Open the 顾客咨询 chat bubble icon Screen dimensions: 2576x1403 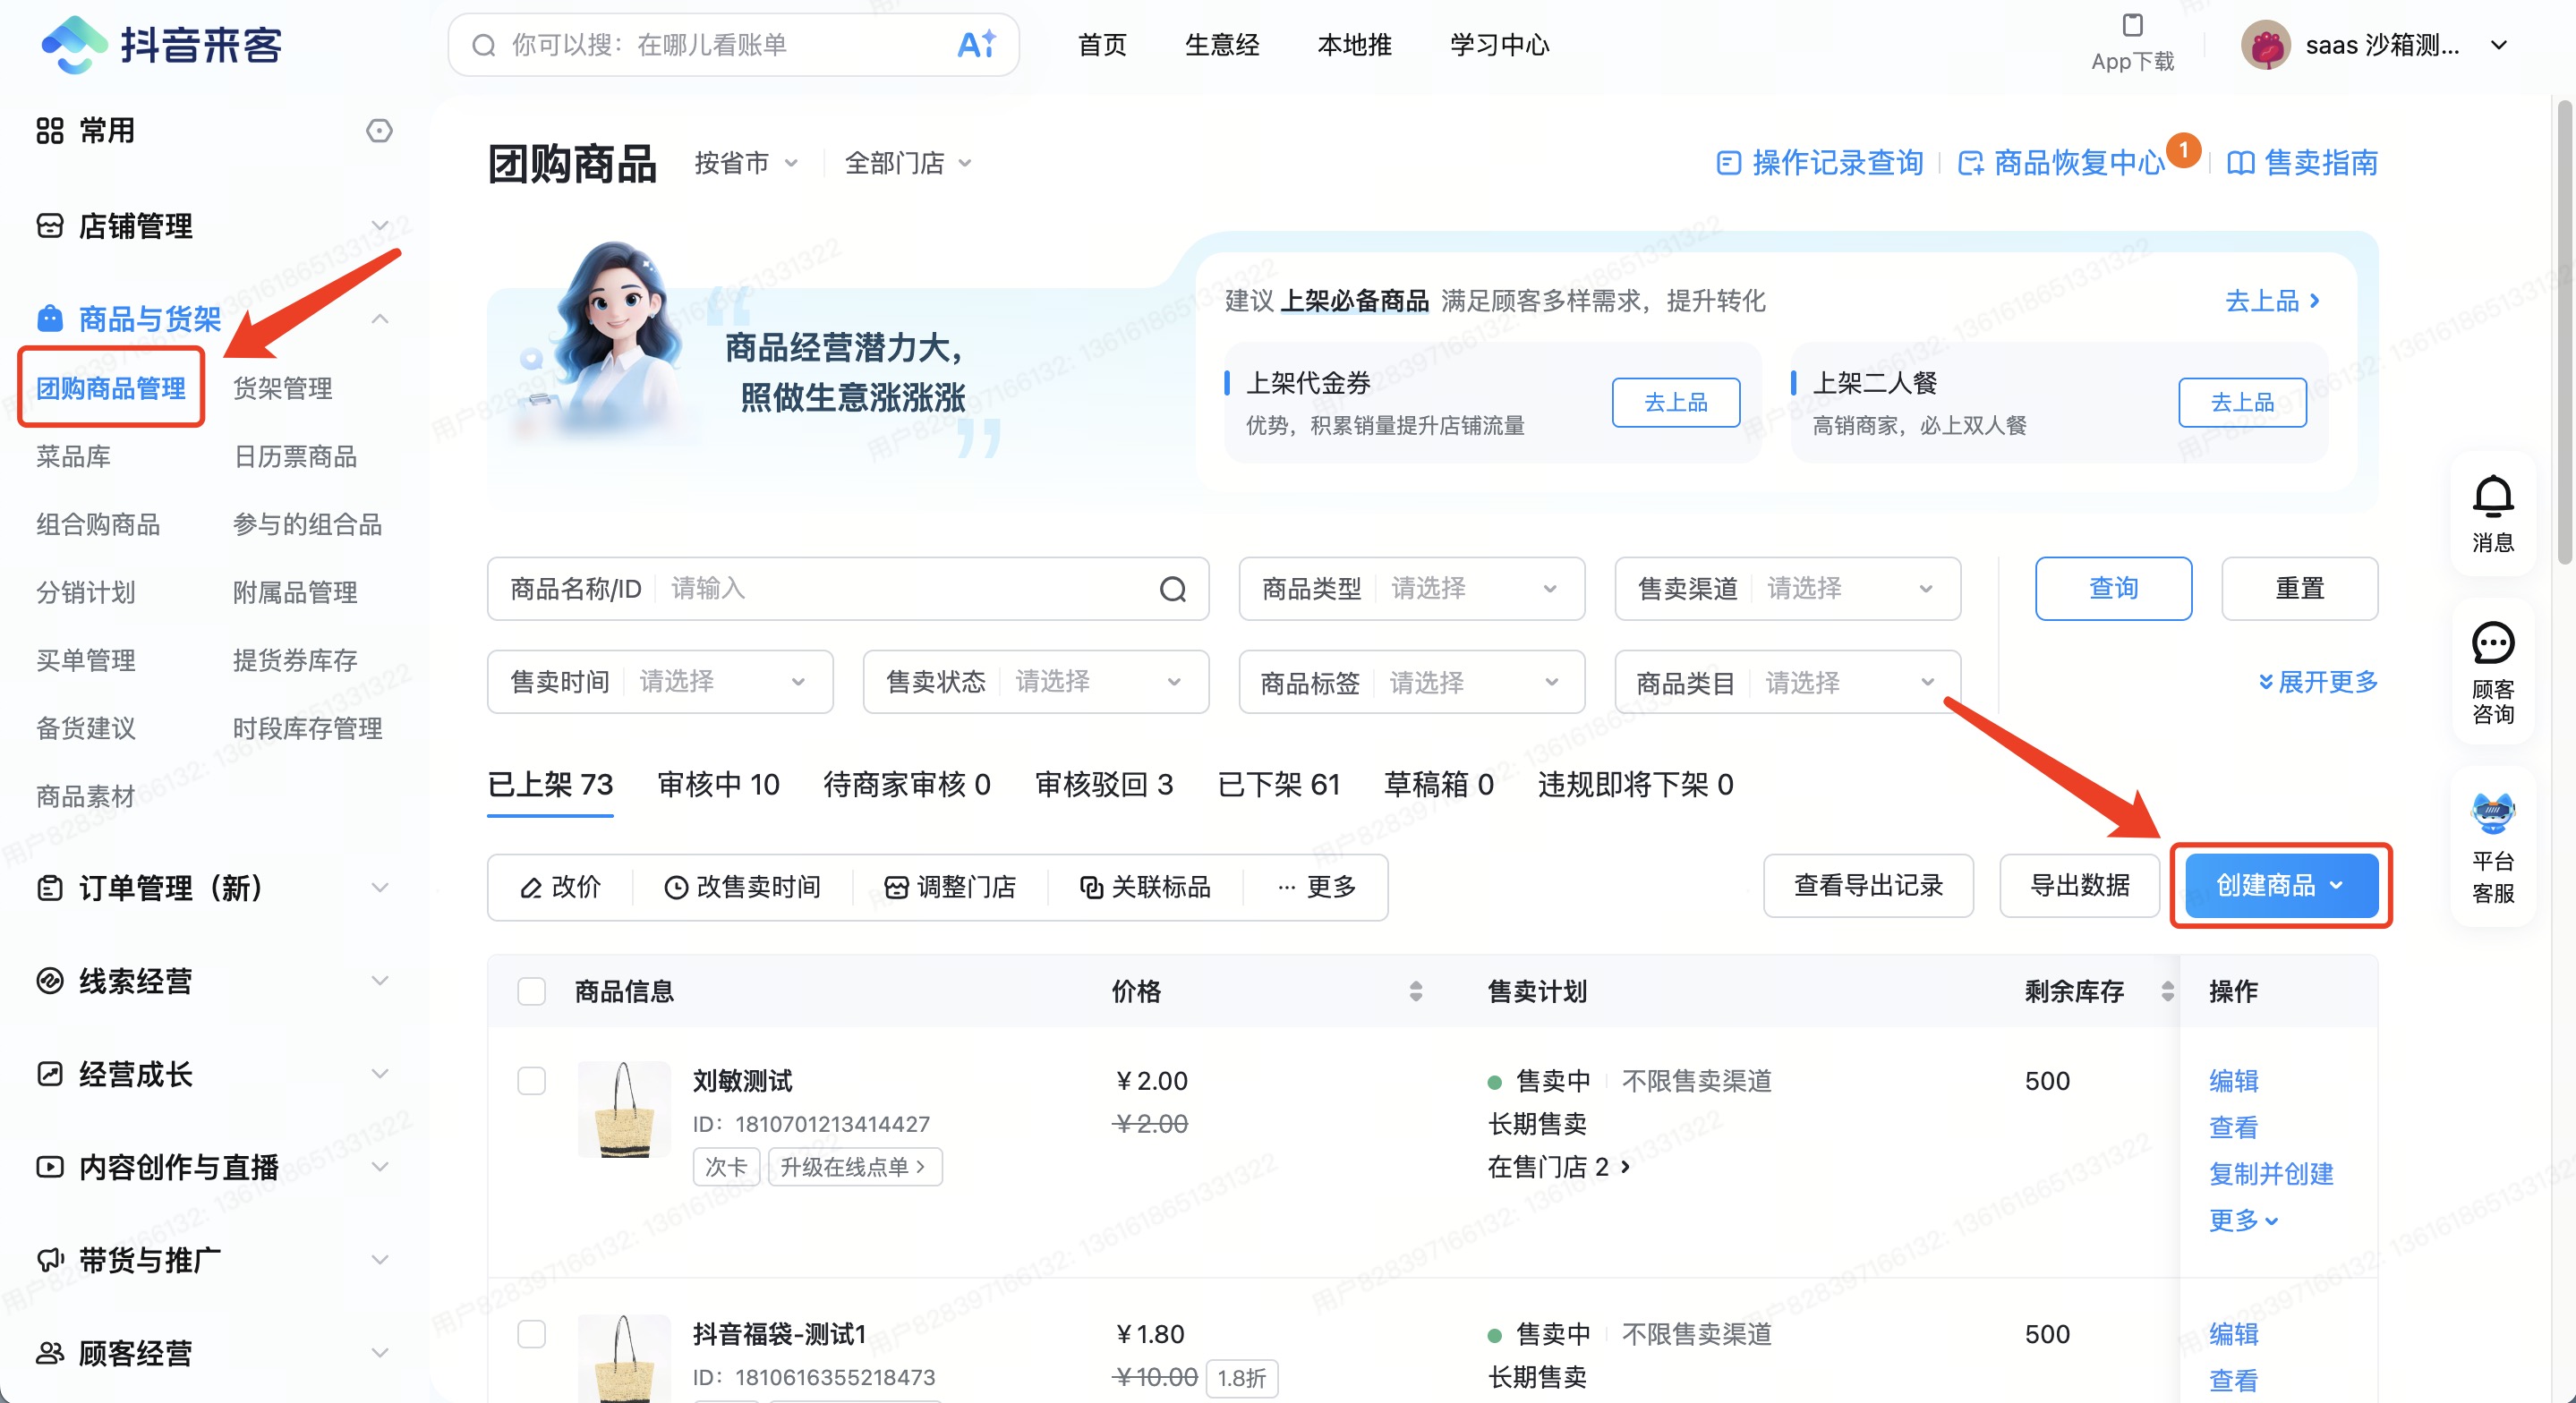pyautogui.click(x=2492, y=644)
